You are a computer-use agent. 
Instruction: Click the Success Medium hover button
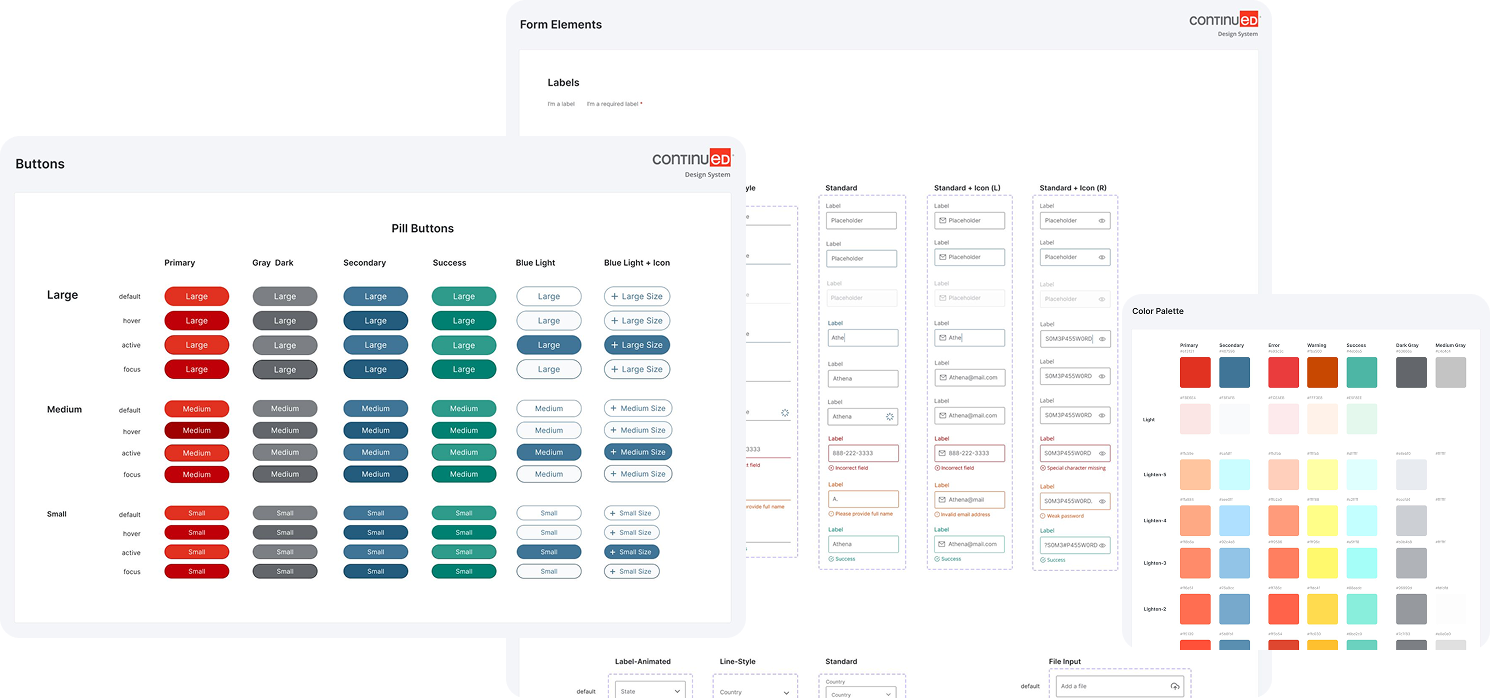[464, 431]
